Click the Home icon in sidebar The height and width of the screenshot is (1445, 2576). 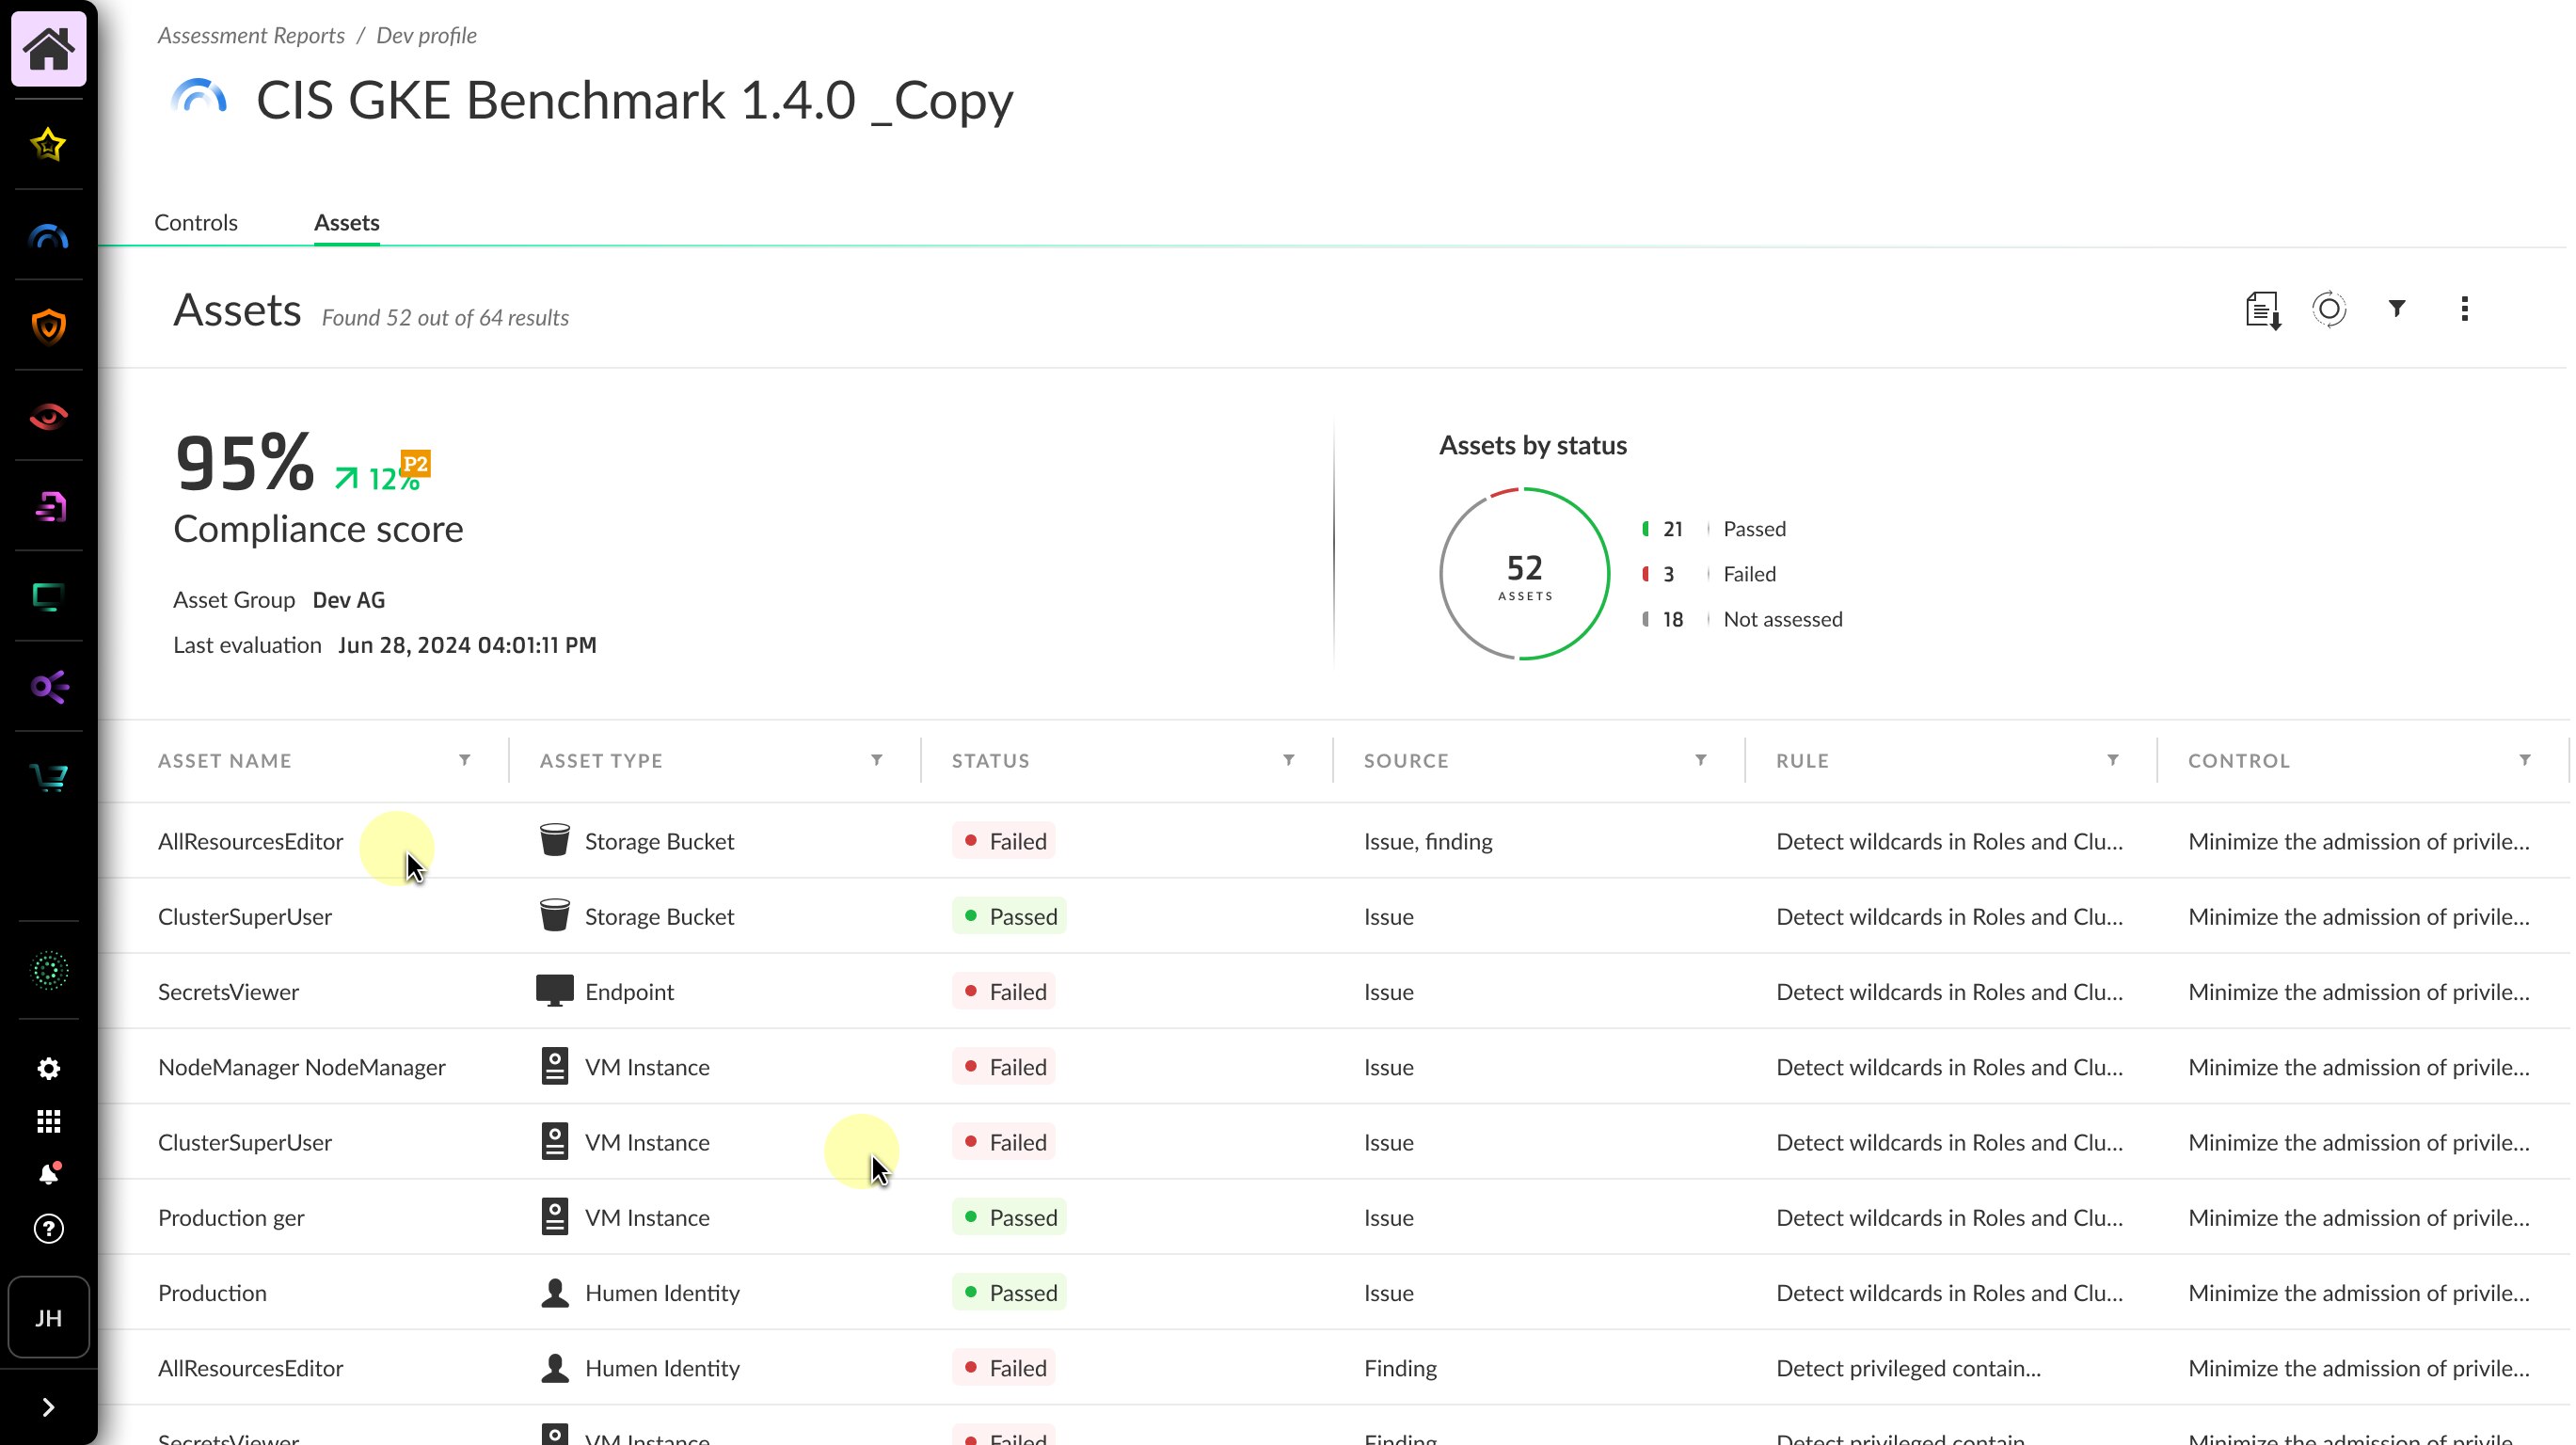point(48,49)
